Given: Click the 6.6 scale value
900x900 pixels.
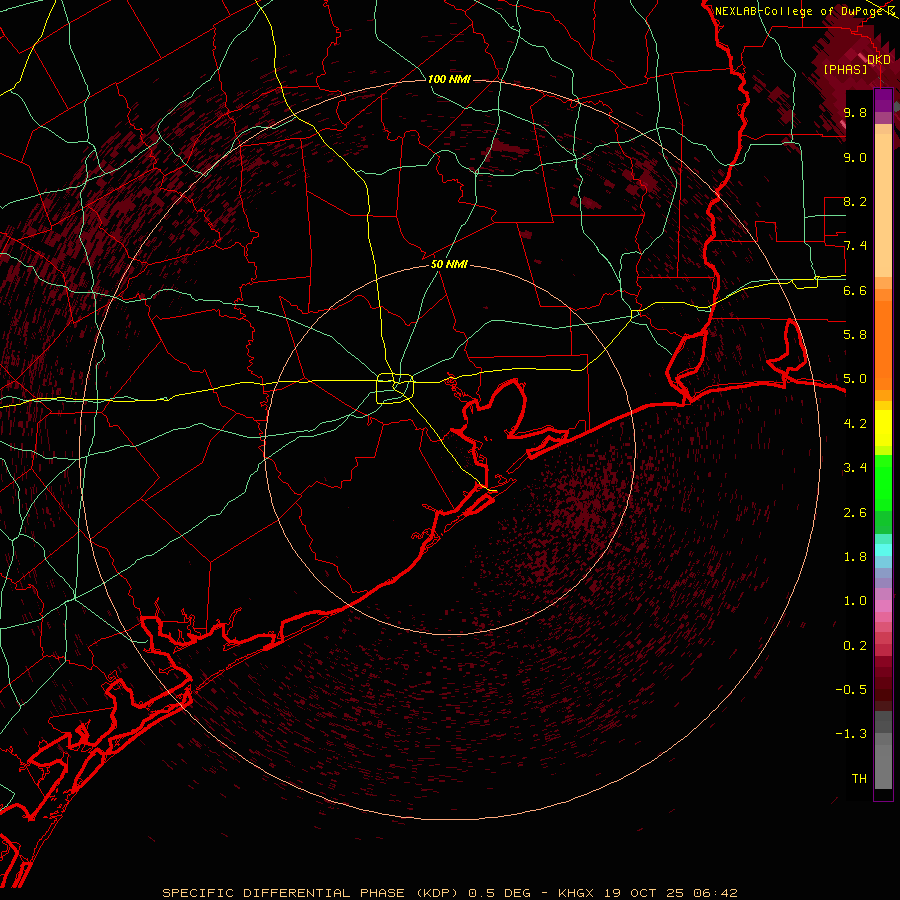Looking at the screenshot, I should 855,290.
